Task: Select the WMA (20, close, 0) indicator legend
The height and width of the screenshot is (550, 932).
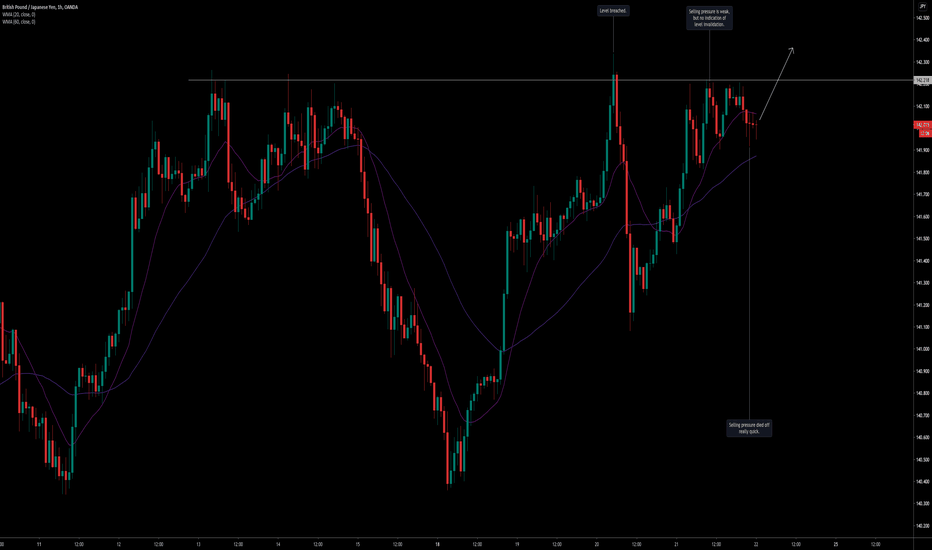Action: coord(18,14)
